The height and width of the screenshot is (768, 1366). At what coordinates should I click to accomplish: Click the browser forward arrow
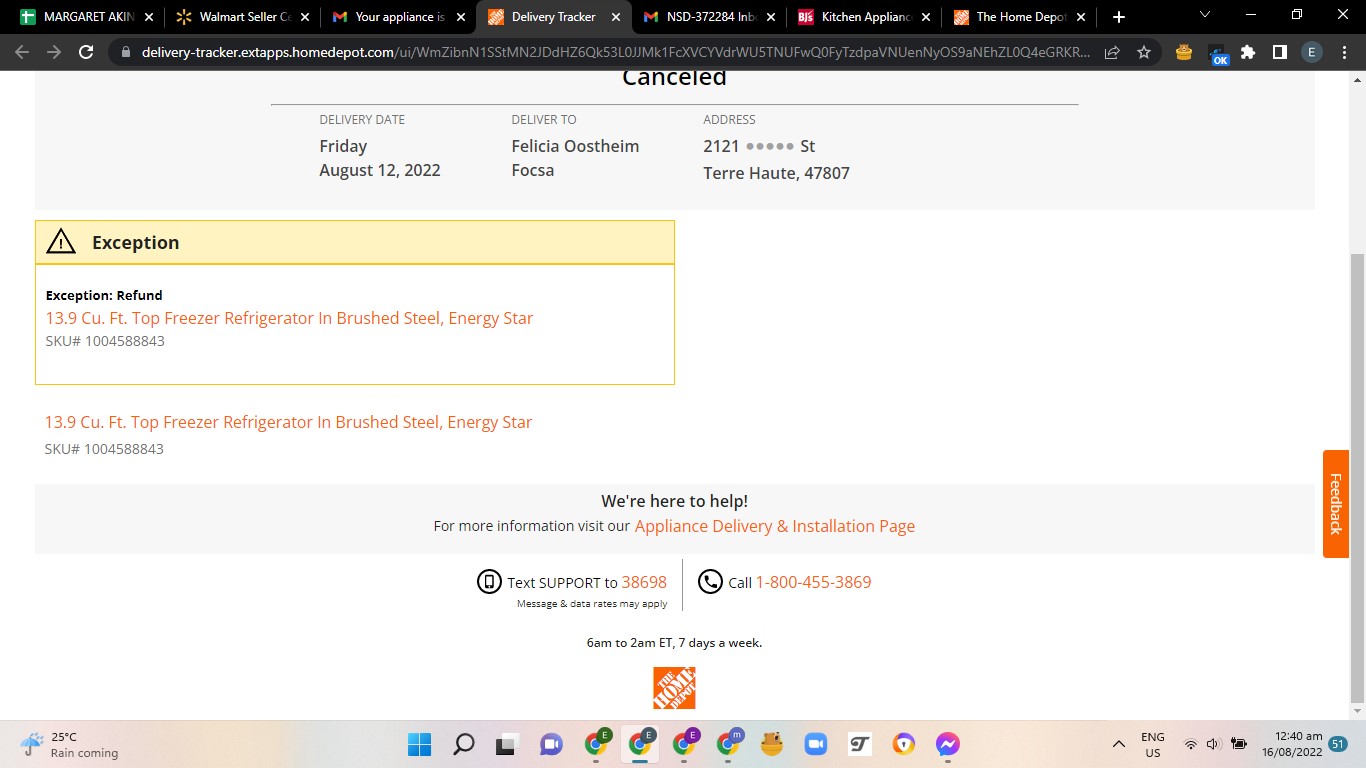54,52
